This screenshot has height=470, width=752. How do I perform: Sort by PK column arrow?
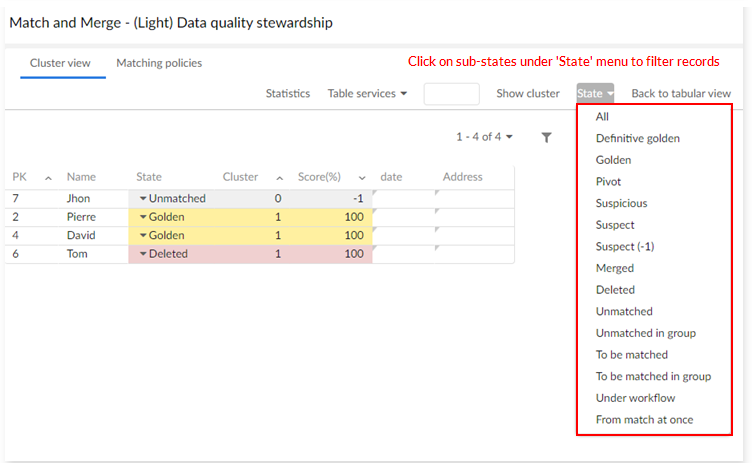pyautogui.click(x=48, y=178)
